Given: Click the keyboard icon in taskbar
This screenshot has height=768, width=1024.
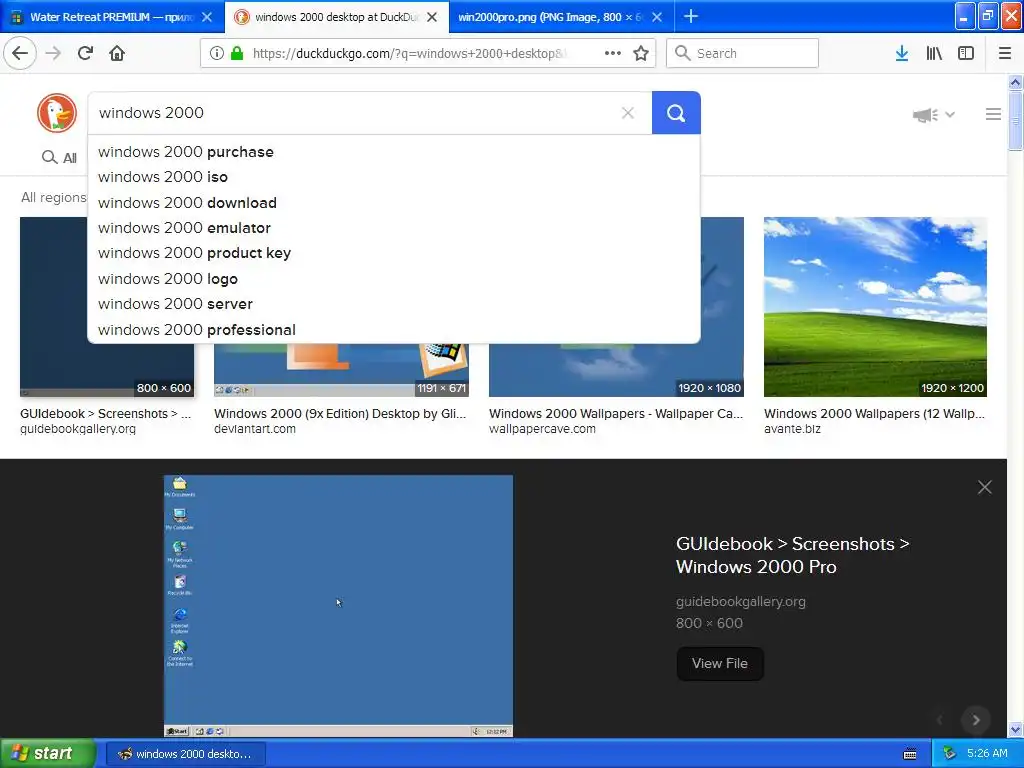Looking at the screenshot, I should click(x=910, y=754).
